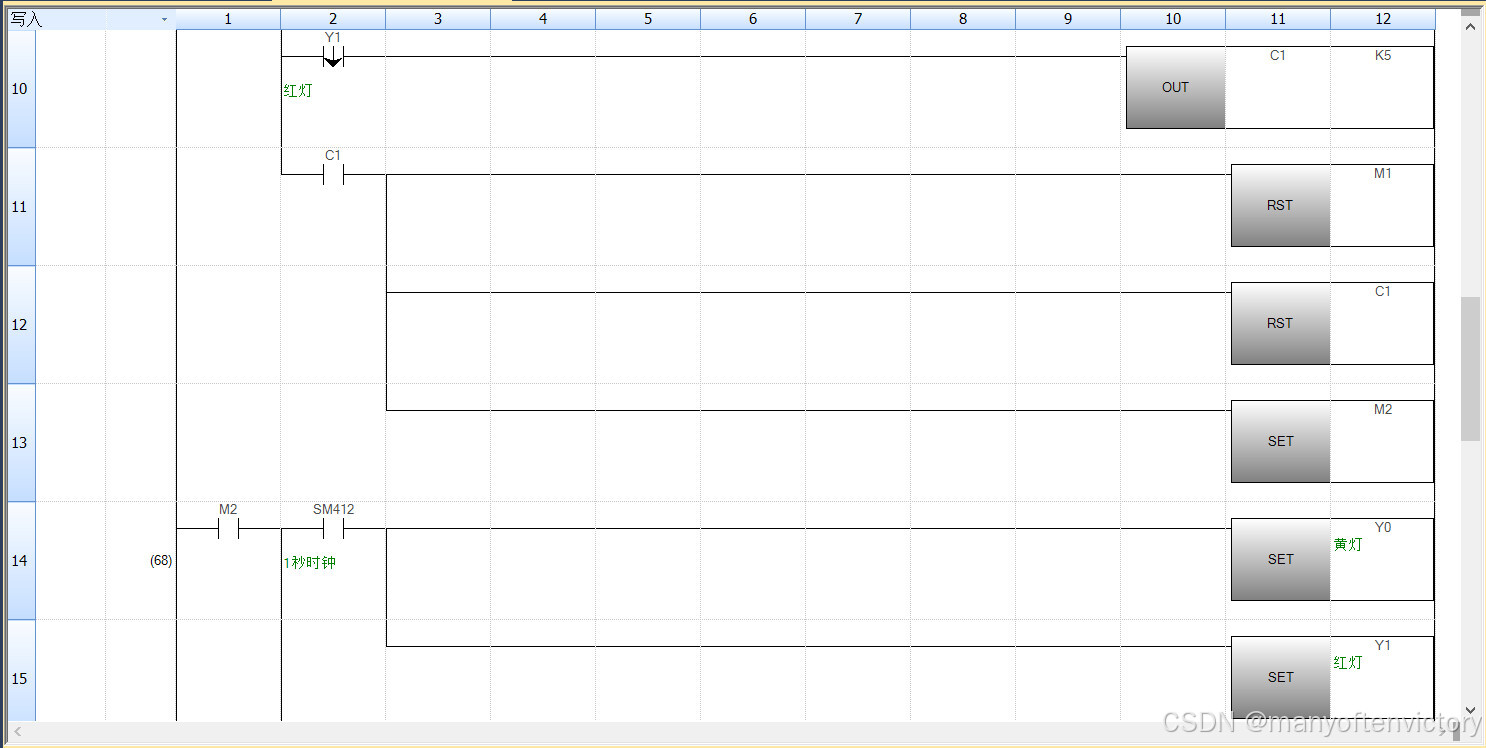
Task: Click the RST block for M1
Action: click(x=1280, y=205)
